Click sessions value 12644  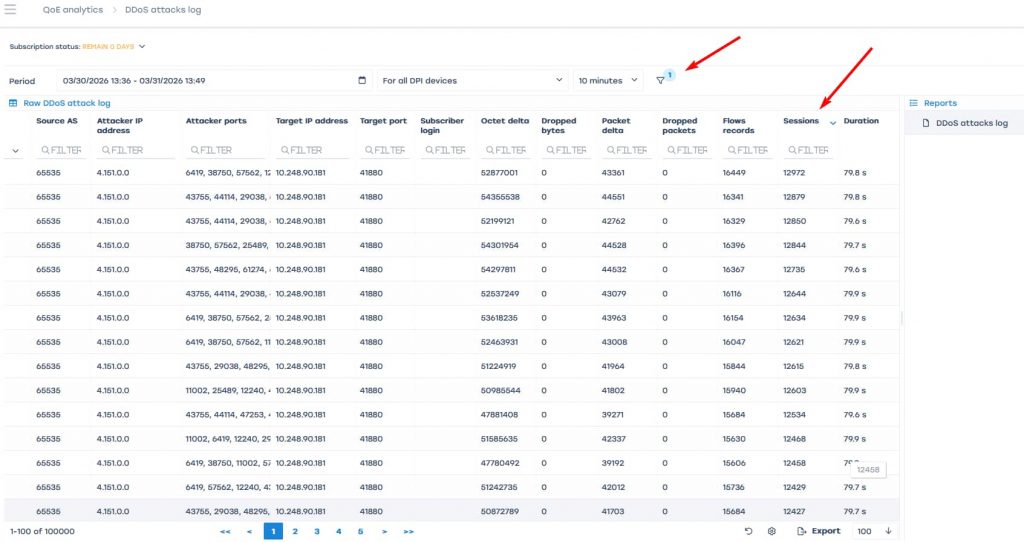coord(794,294)
